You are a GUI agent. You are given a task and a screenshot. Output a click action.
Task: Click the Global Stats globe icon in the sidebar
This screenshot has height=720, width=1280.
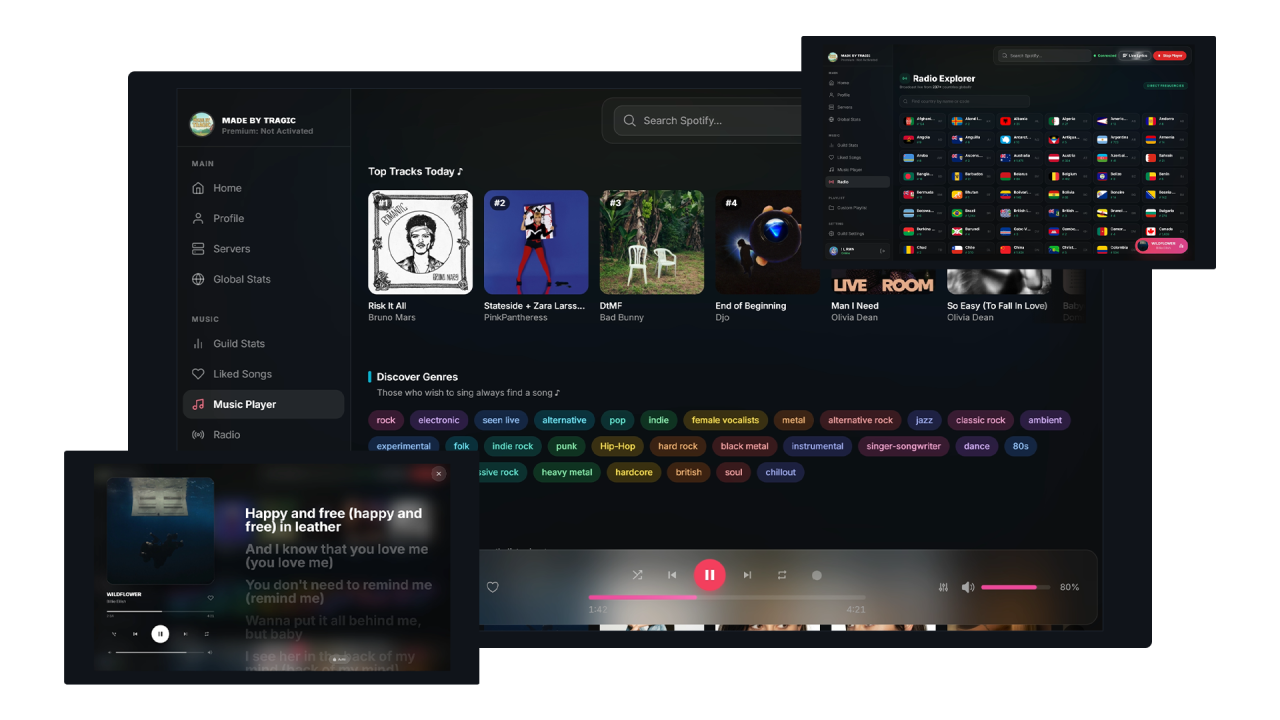click(198, 279)
